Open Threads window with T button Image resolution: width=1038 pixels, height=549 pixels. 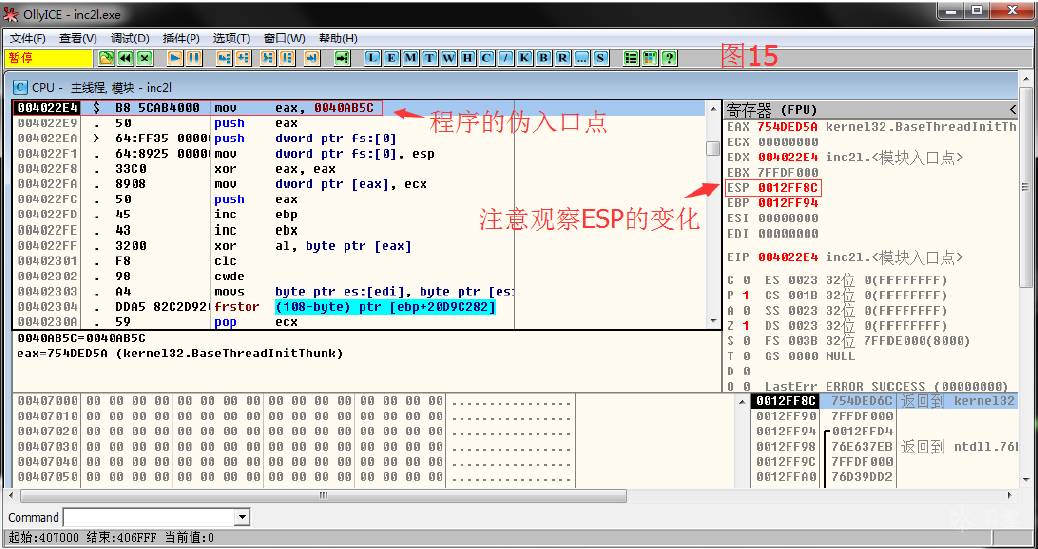pos(430,58)
